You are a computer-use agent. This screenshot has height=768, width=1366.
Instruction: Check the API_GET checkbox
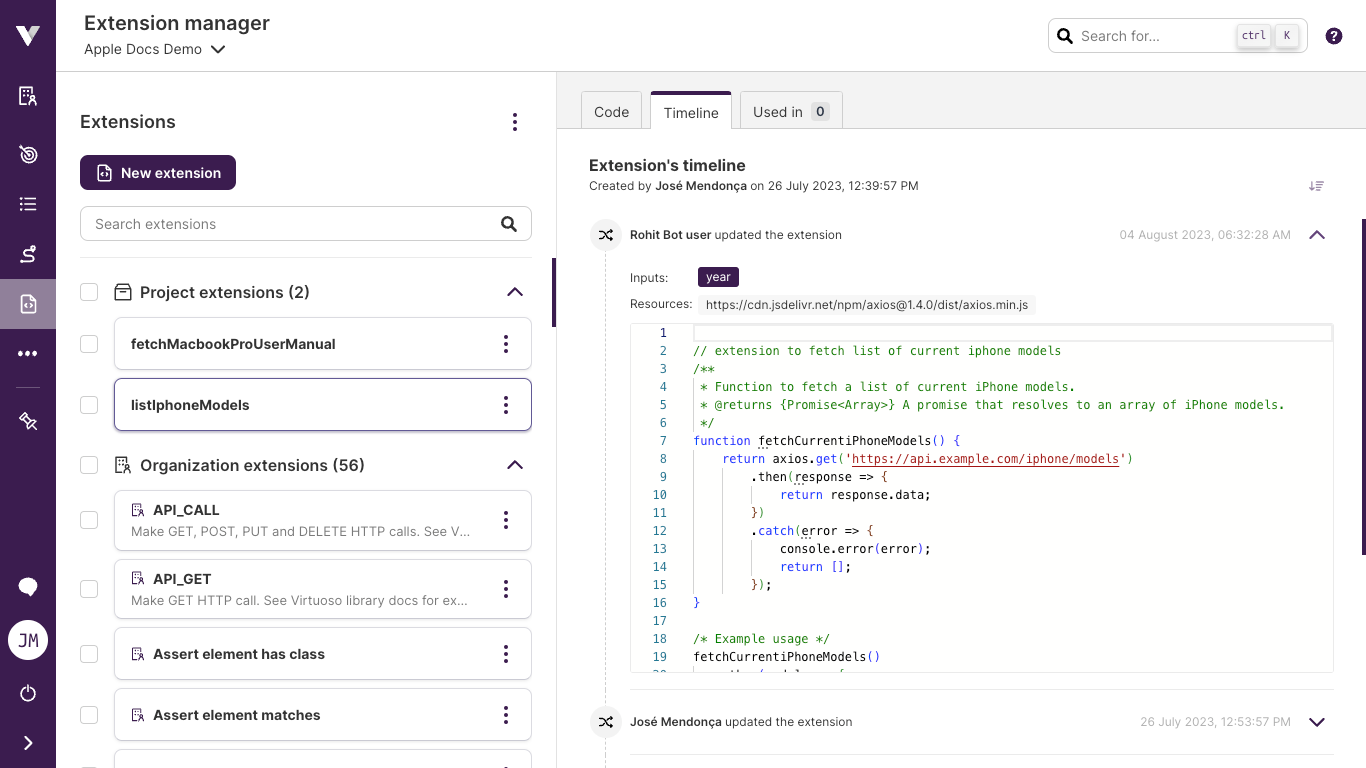89,589
